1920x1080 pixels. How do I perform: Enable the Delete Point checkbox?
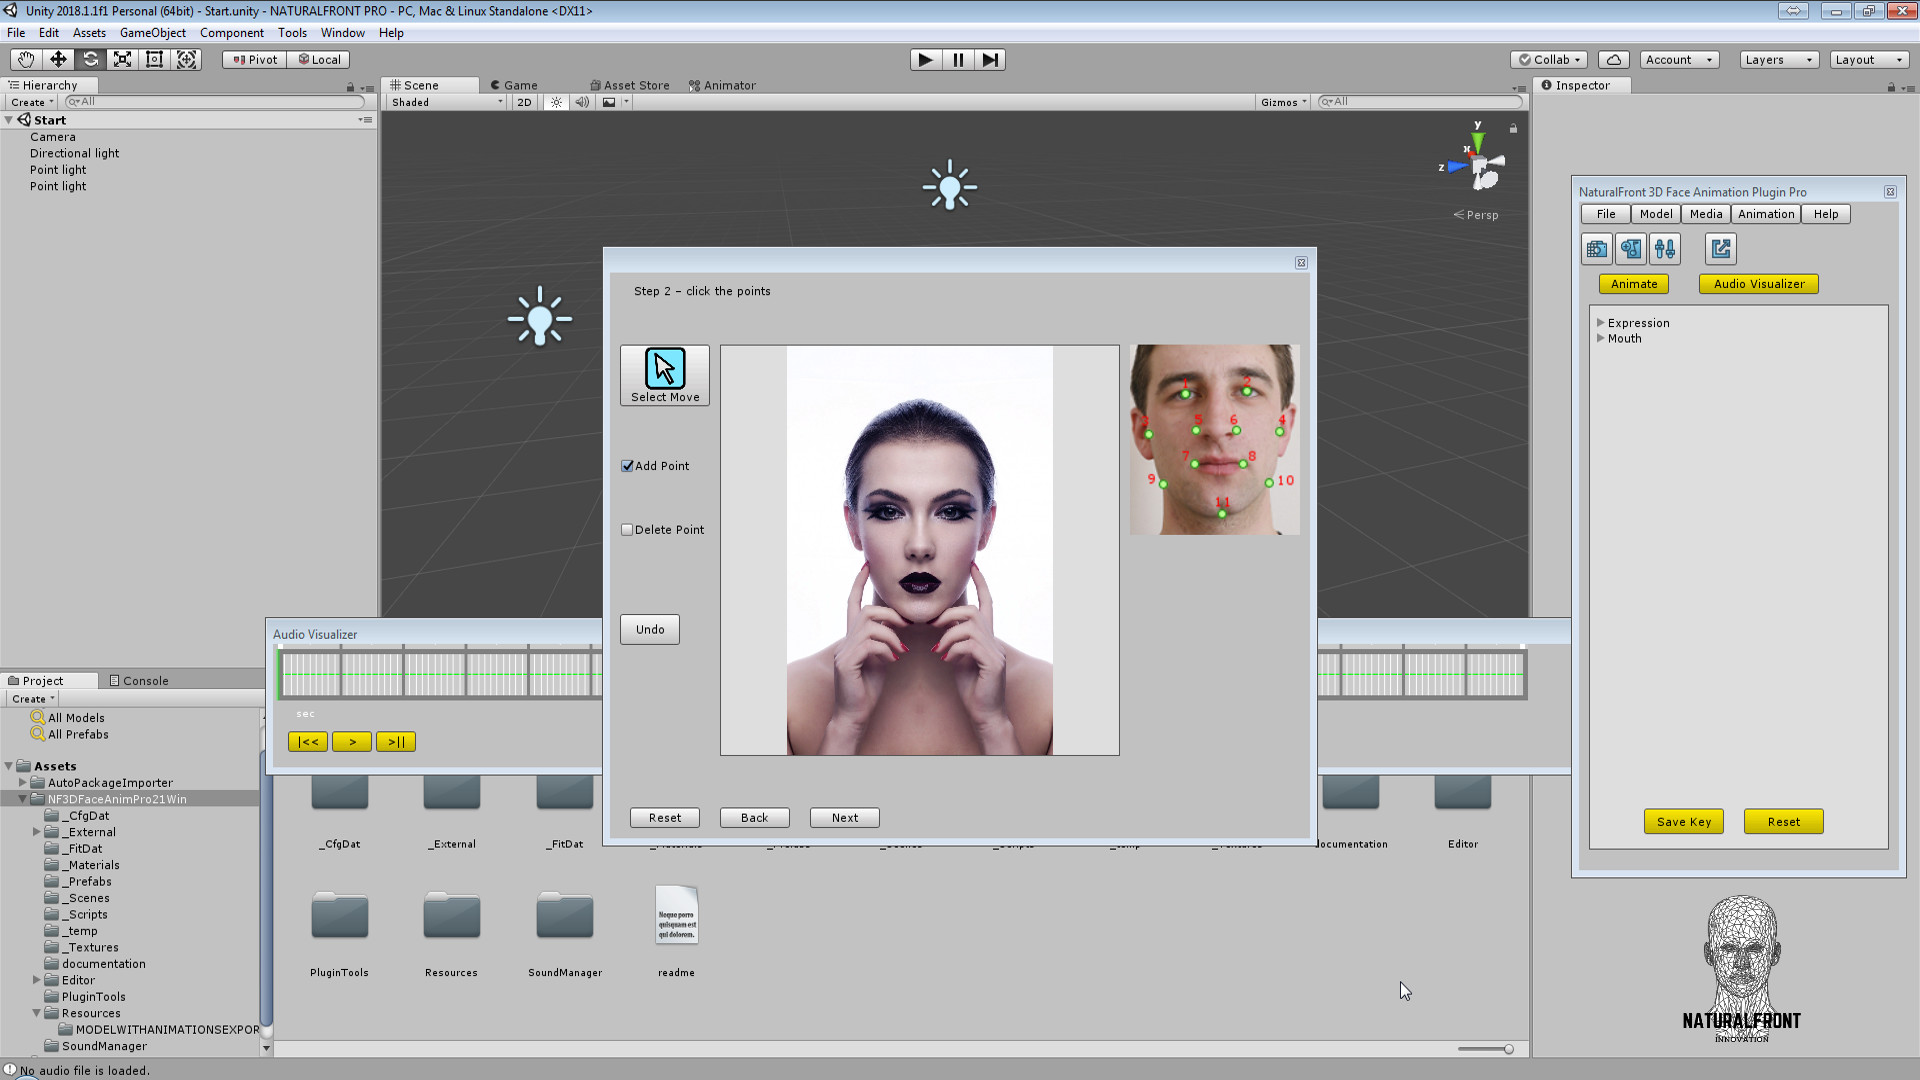(627, 529)
